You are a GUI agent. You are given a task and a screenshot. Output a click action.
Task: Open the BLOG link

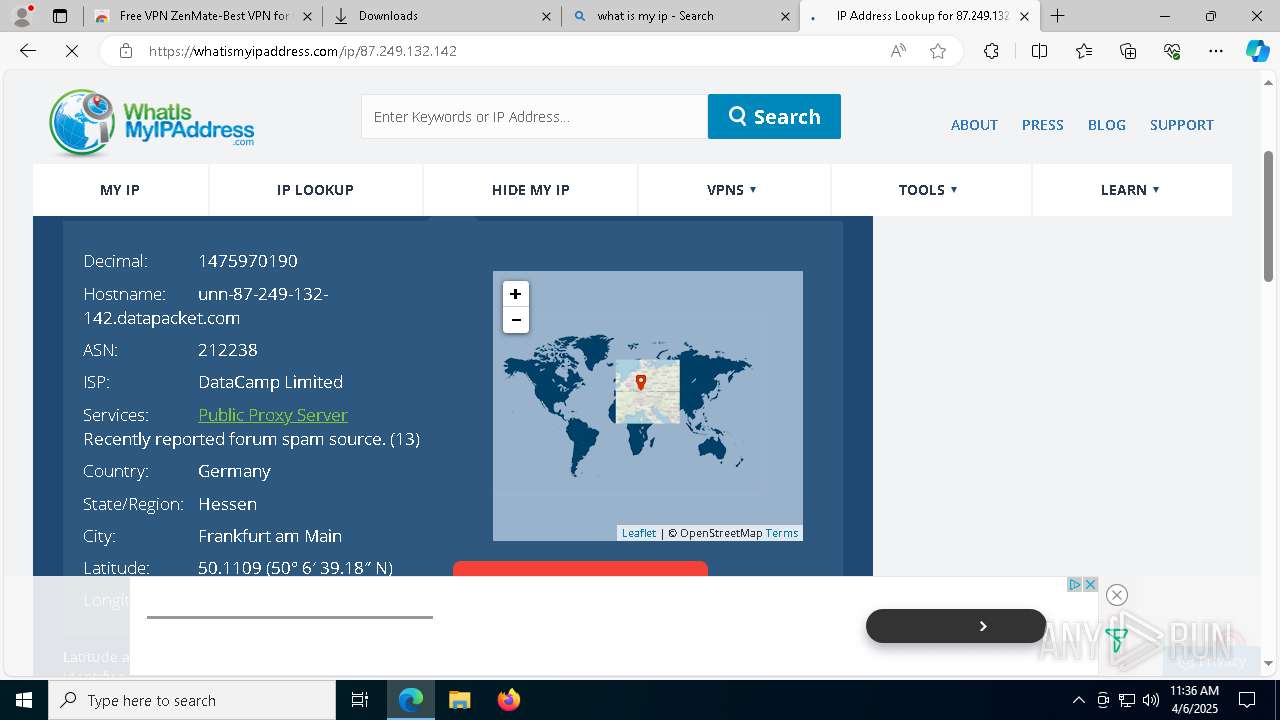(1106, 125)
